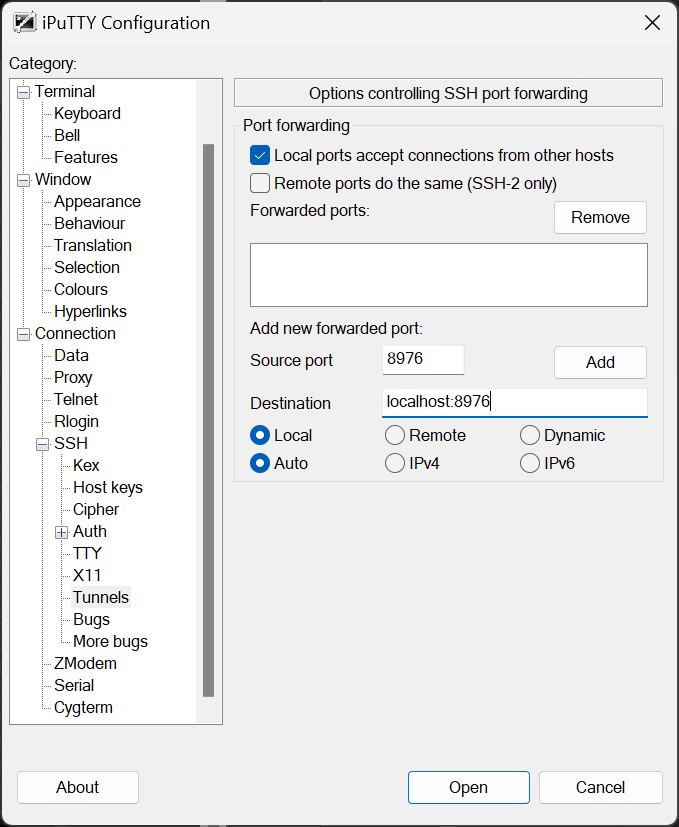Click the category tree scrollbar thumb

click(x=208, y=420)
